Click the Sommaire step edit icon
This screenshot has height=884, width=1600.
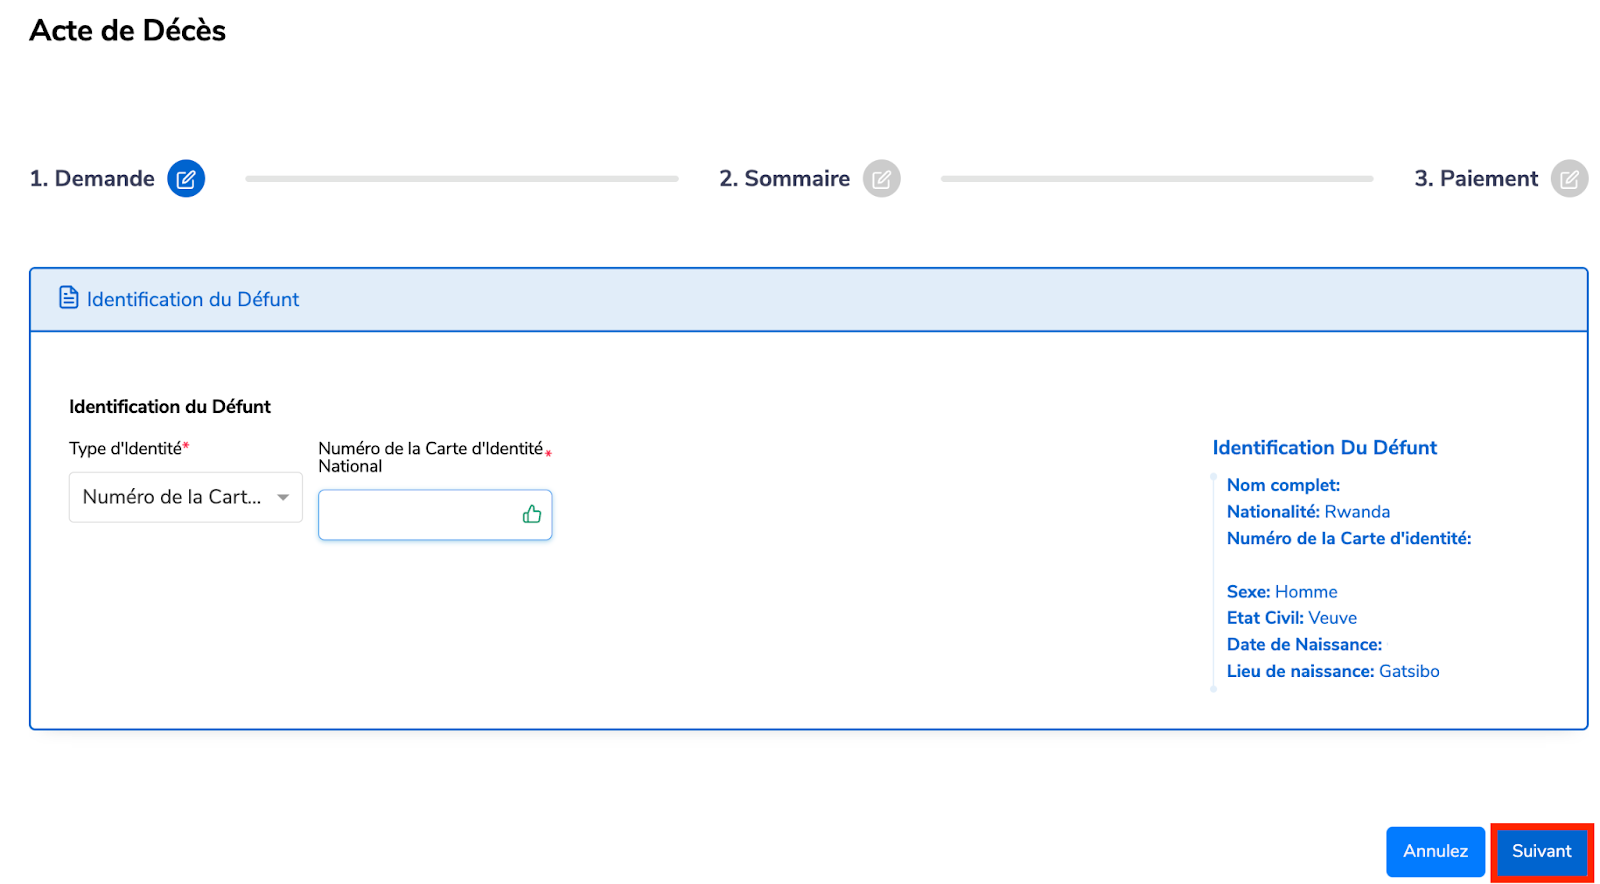881,179
